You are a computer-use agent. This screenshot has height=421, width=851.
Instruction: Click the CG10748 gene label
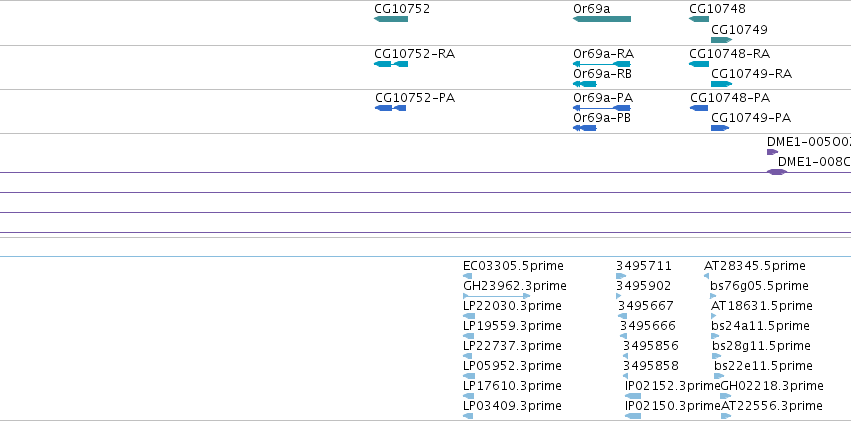717,9
